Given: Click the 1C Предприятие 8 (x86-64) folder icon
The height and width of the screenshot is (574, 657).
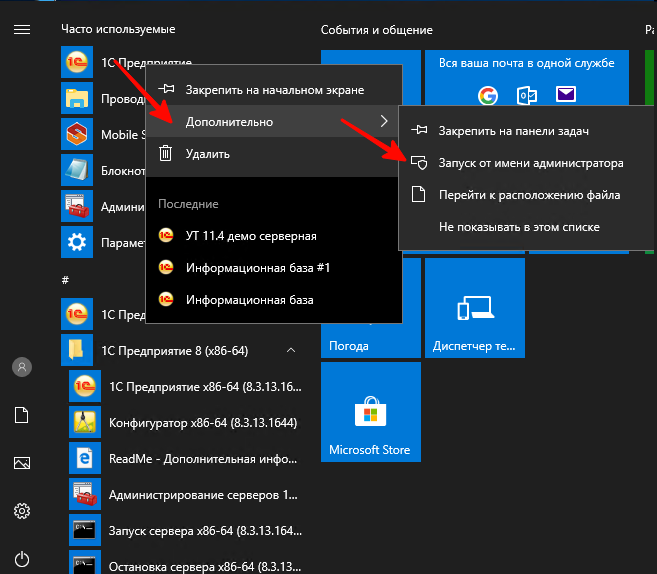Looking at the screenshot, I should [77, 350].
